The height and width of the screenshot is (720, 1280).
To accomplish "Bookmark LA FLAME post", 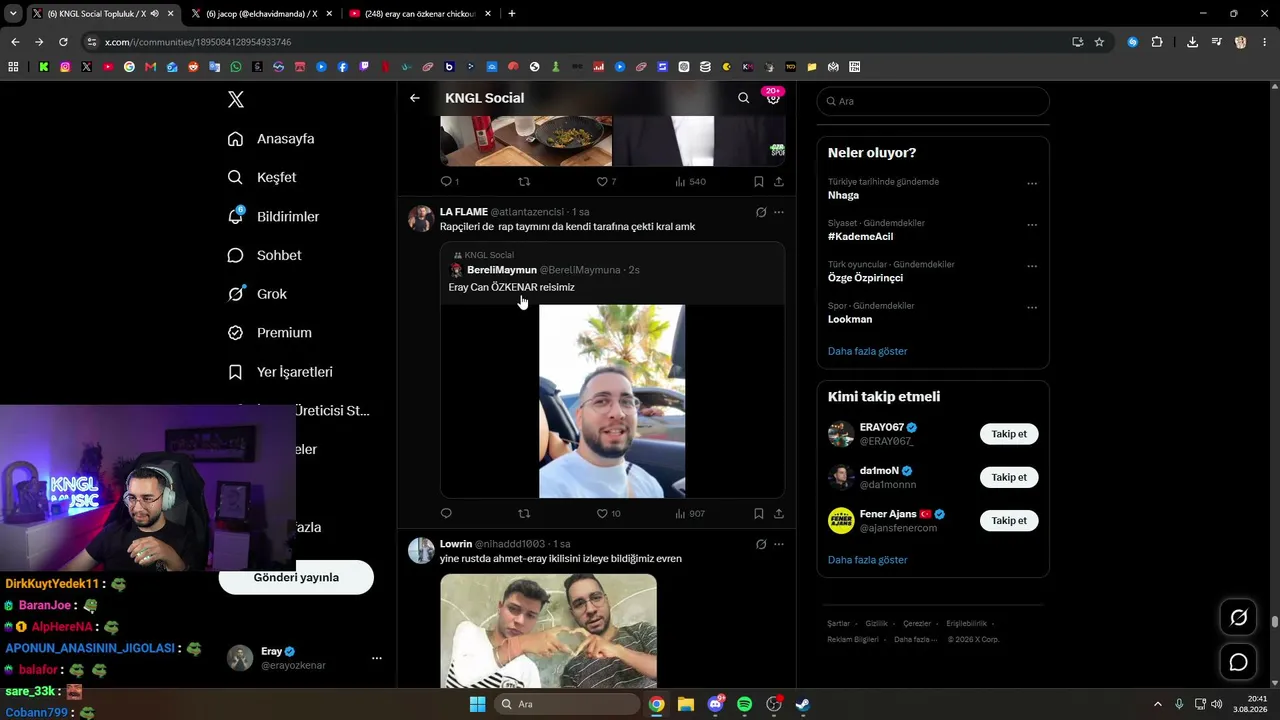I will [759, 513].
